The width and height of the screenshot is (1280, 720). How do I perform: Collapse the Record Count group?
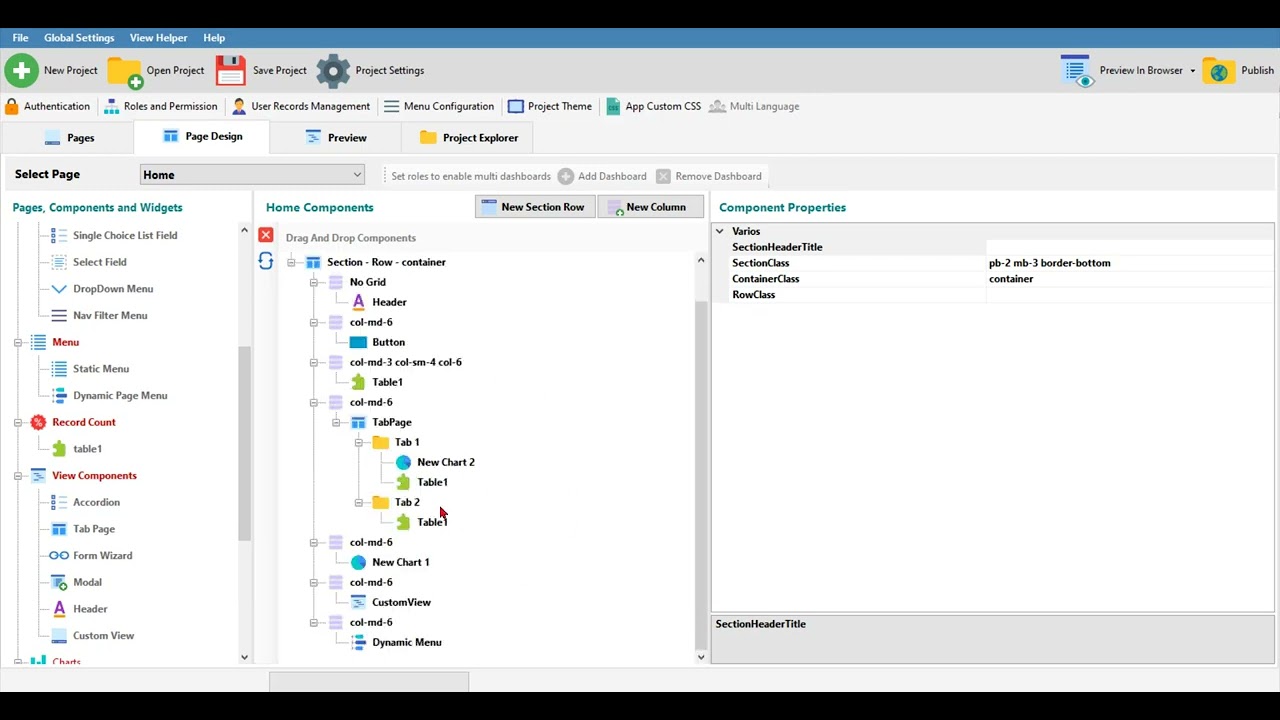click(x=17, y=422)
